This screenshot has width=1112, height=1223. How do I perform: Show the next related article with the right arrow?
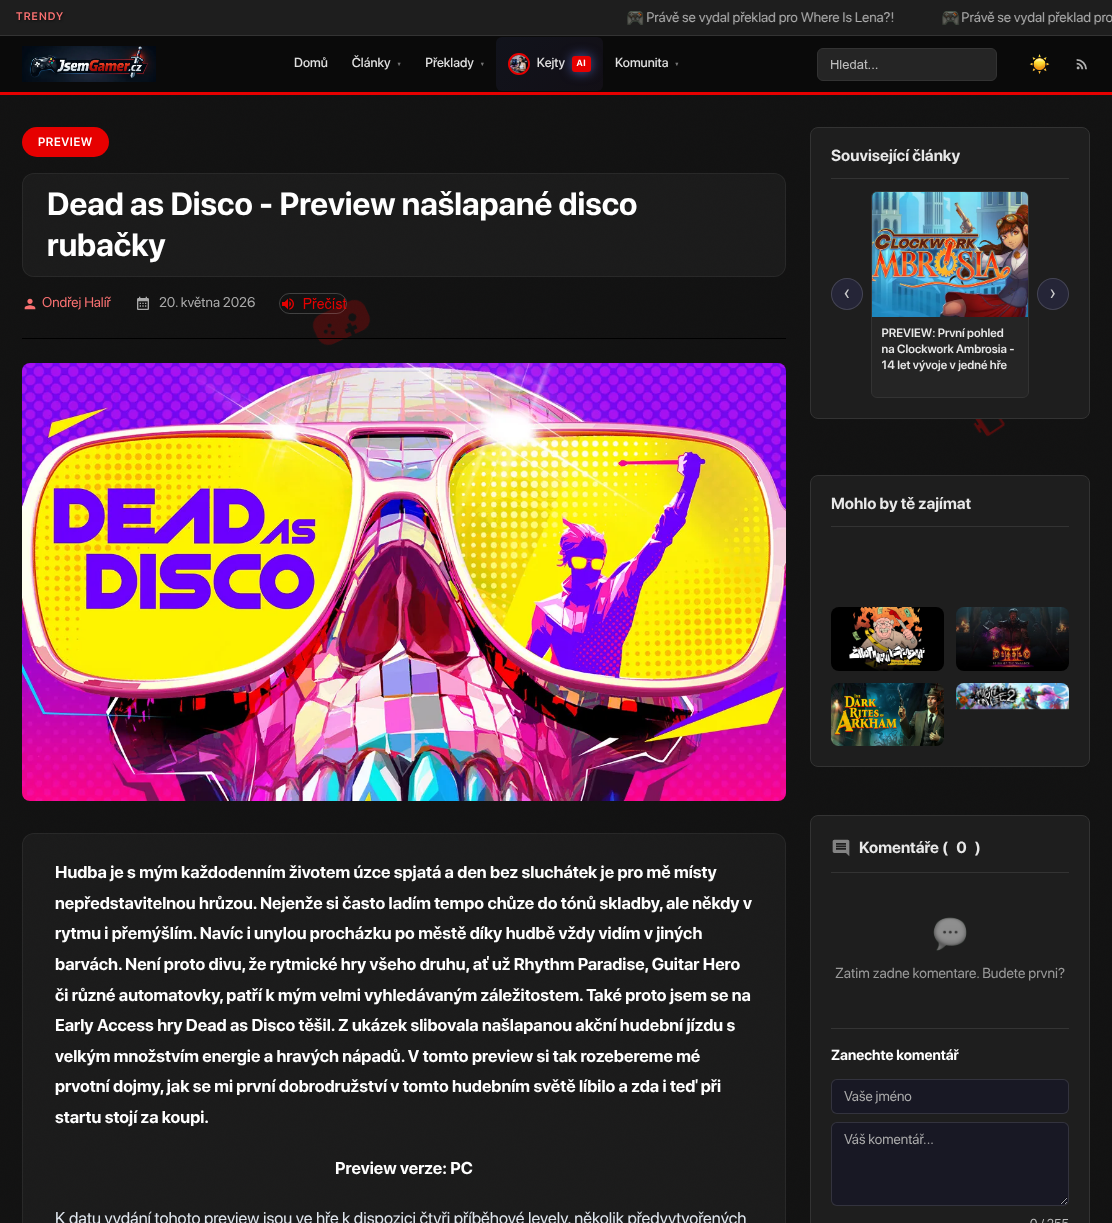point(1053,294)
